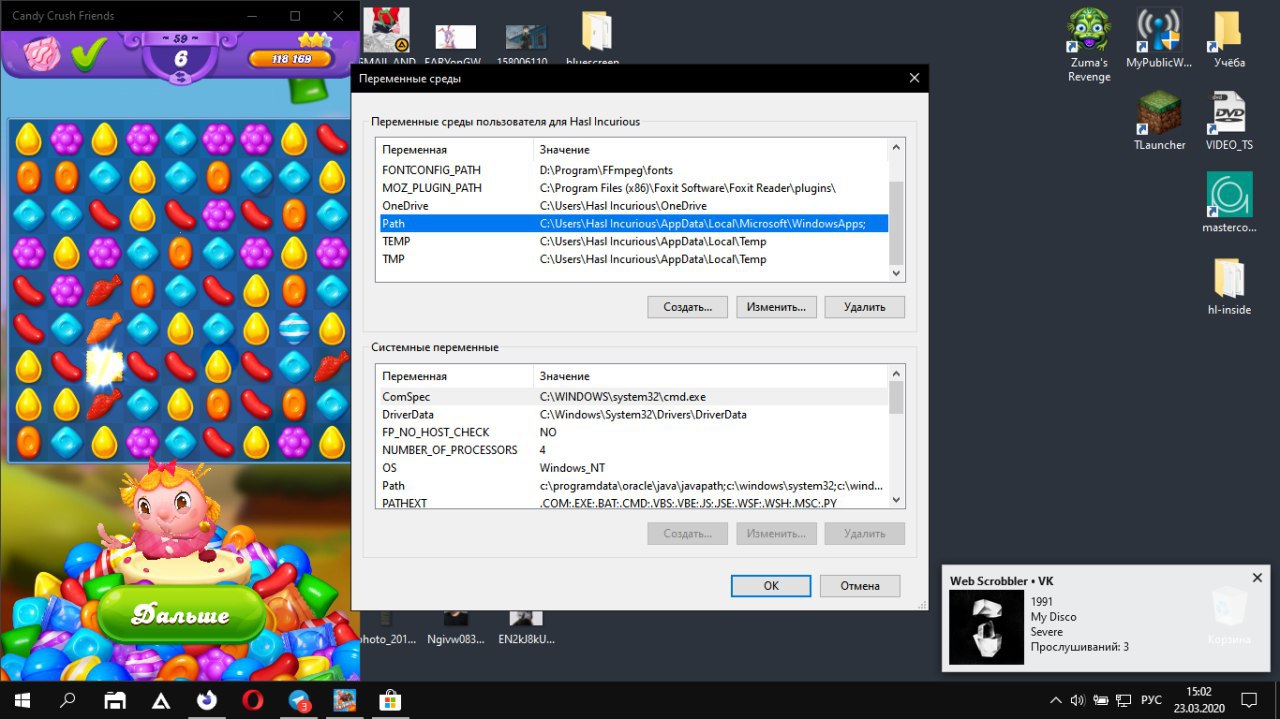Screen dimensions: 1280x719
Task: Click Отмена to cancel the dialog
Action: pos(860,586)
